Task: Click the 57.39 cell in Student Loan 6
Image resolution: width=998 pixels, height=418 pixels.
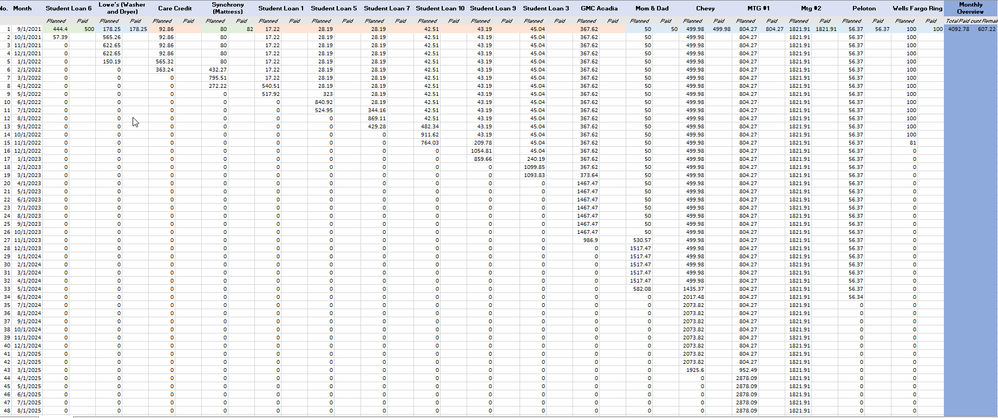Action: 56,38
